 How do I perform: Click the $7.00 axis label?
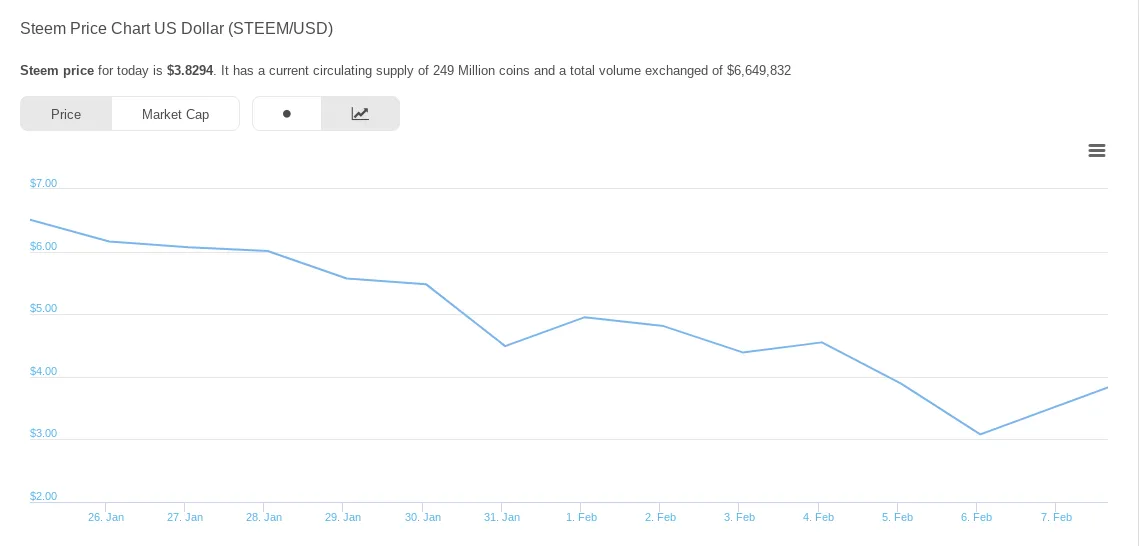44,184
